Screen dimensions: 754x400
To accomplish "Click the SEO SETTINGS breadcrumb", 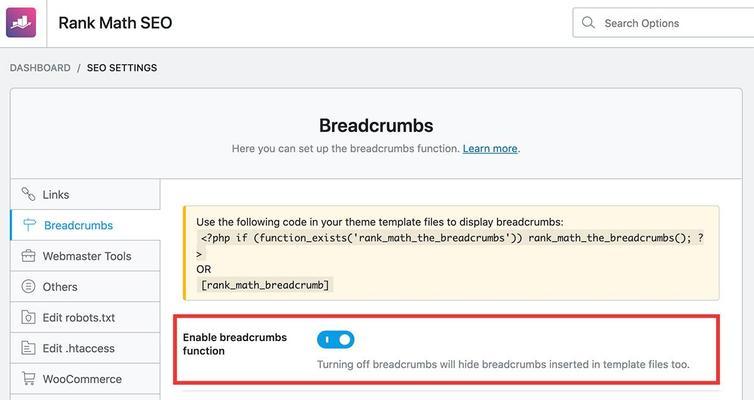I will (122, 68).
